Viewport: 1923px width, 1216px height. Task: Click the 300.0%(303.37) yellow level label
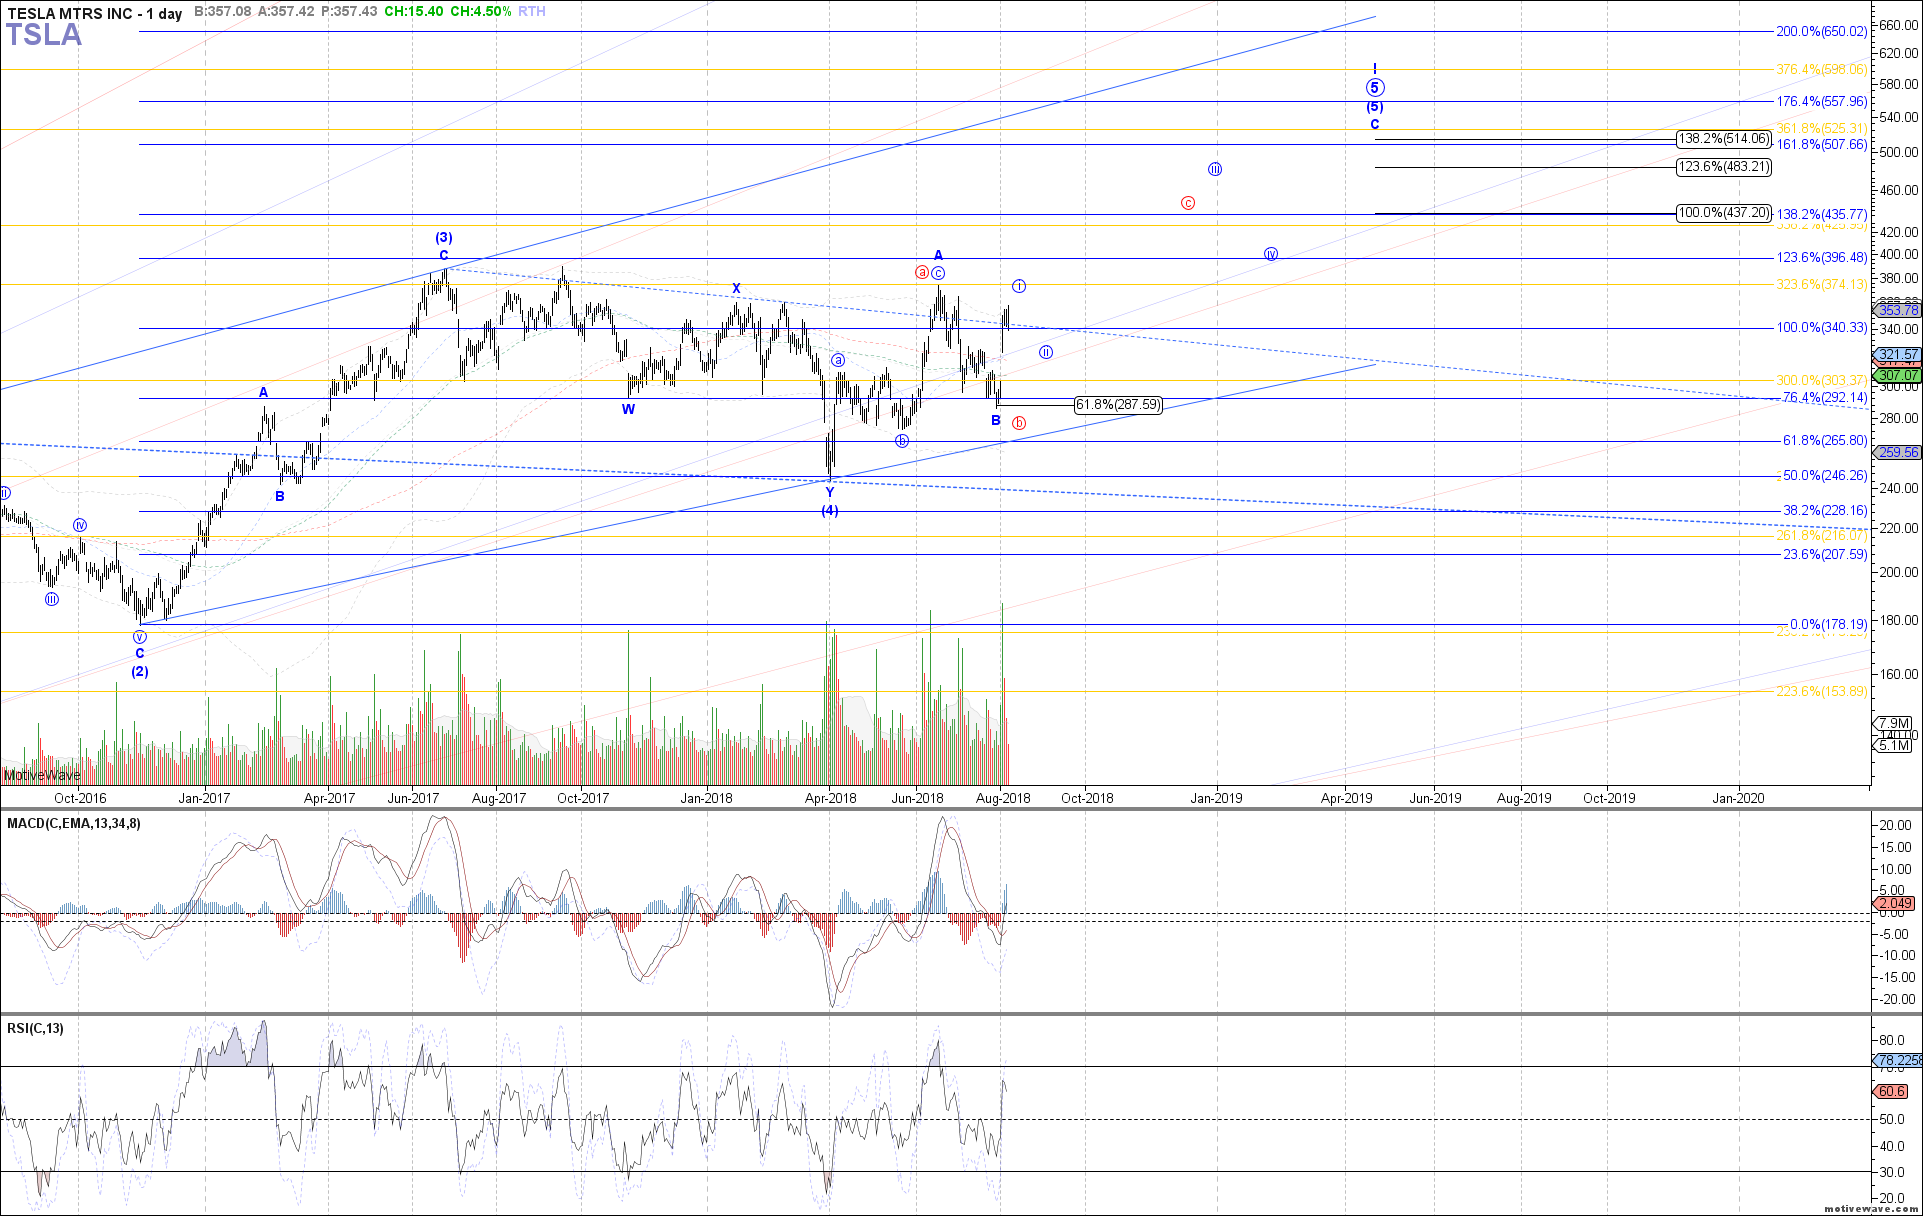click(x=1821, y=381)
